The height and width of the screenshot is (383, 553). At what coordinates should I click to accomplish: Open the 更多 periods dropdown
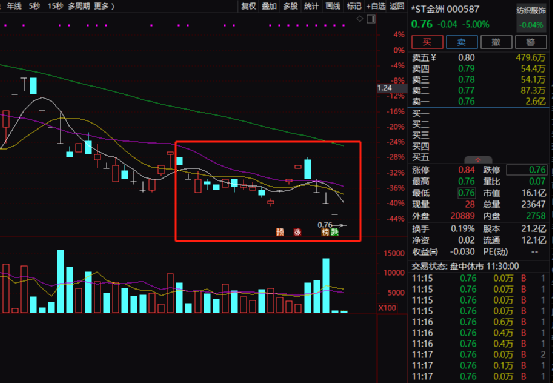[104, 6]
